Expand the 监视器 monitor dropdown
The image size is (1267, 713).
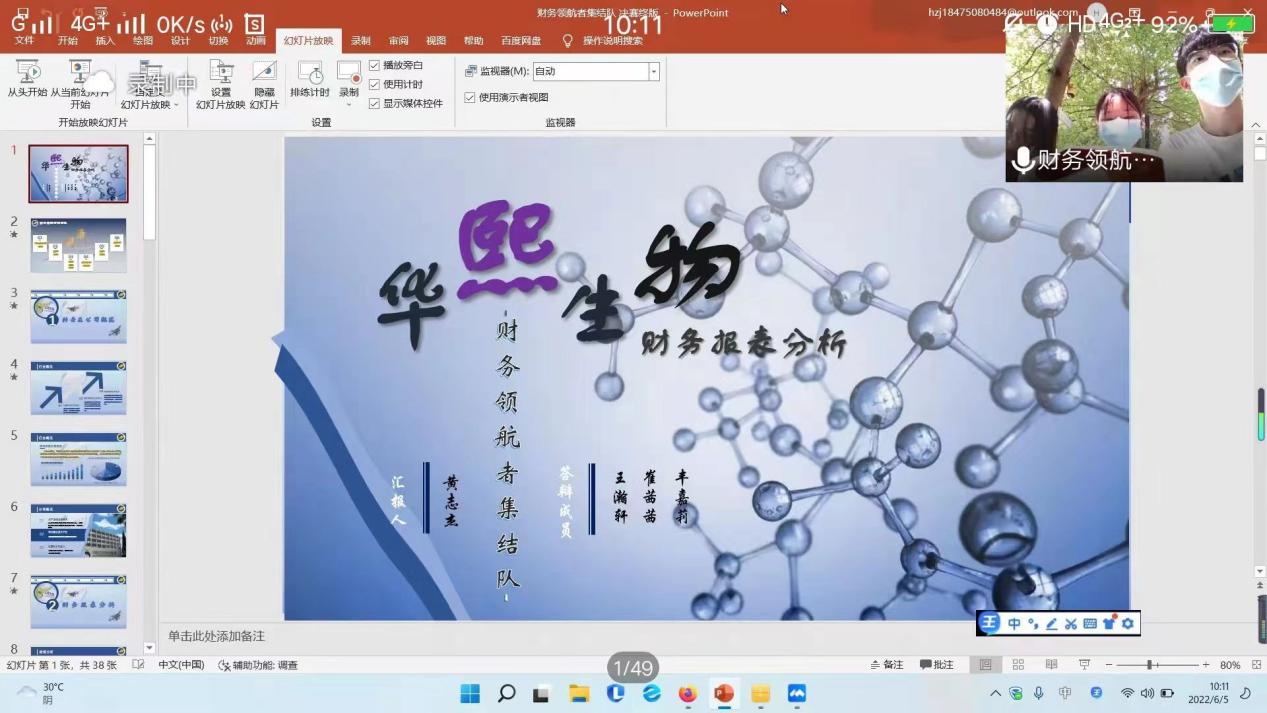coord(654,71)
